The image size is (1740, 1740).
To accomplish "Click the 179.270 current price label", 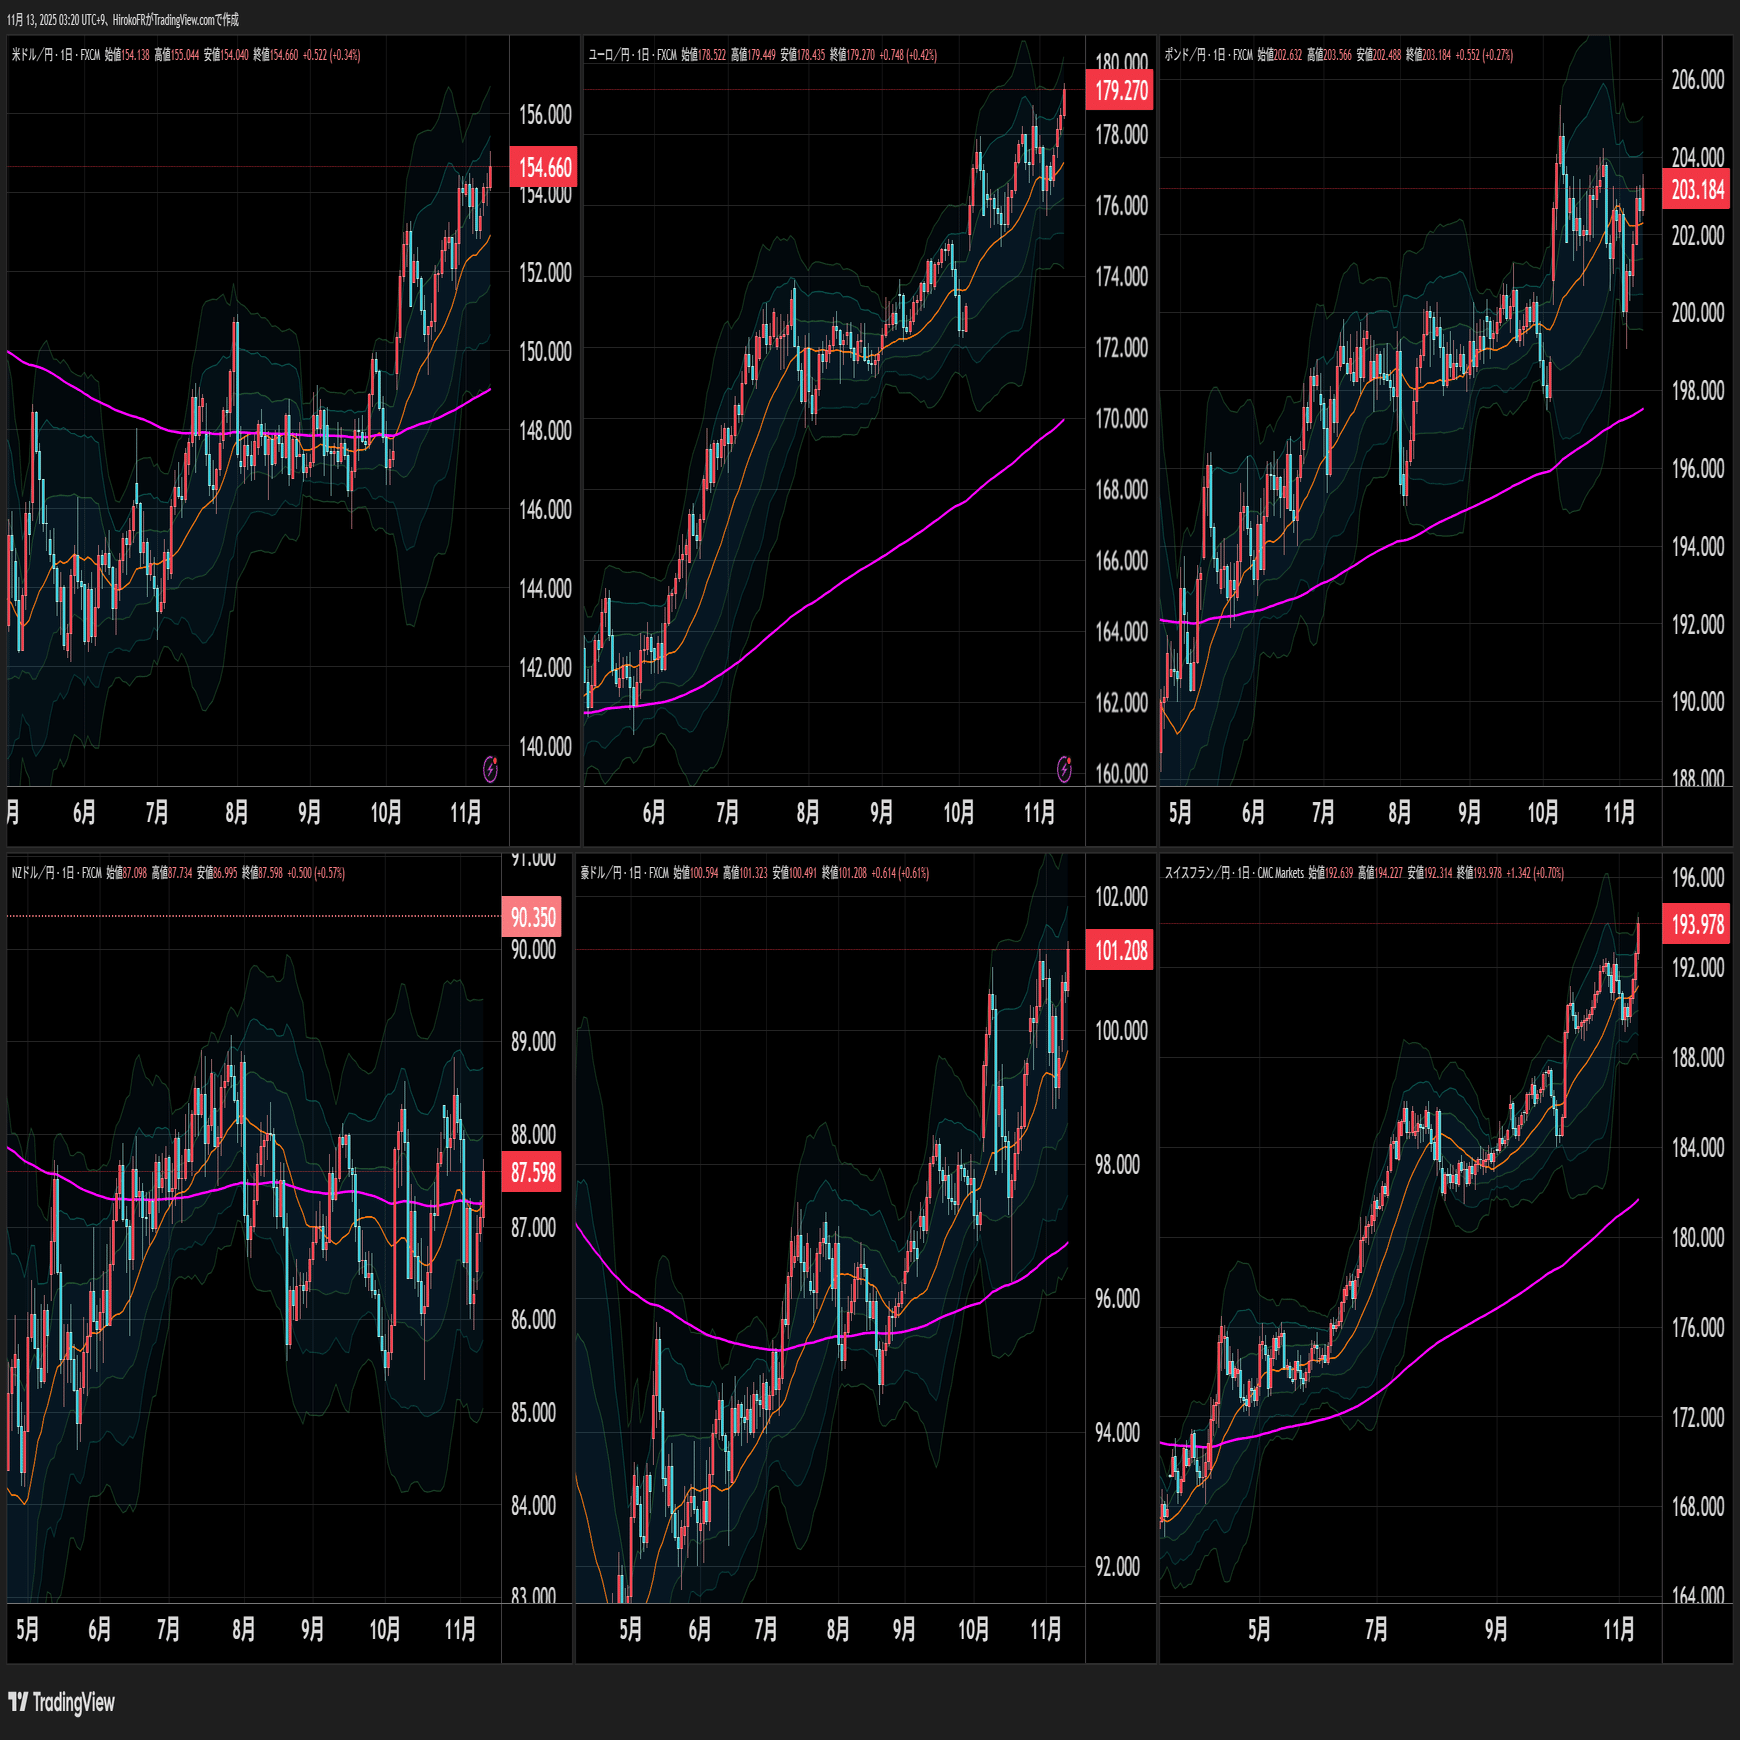I will pyautogui.click(x=1120, y=91).
